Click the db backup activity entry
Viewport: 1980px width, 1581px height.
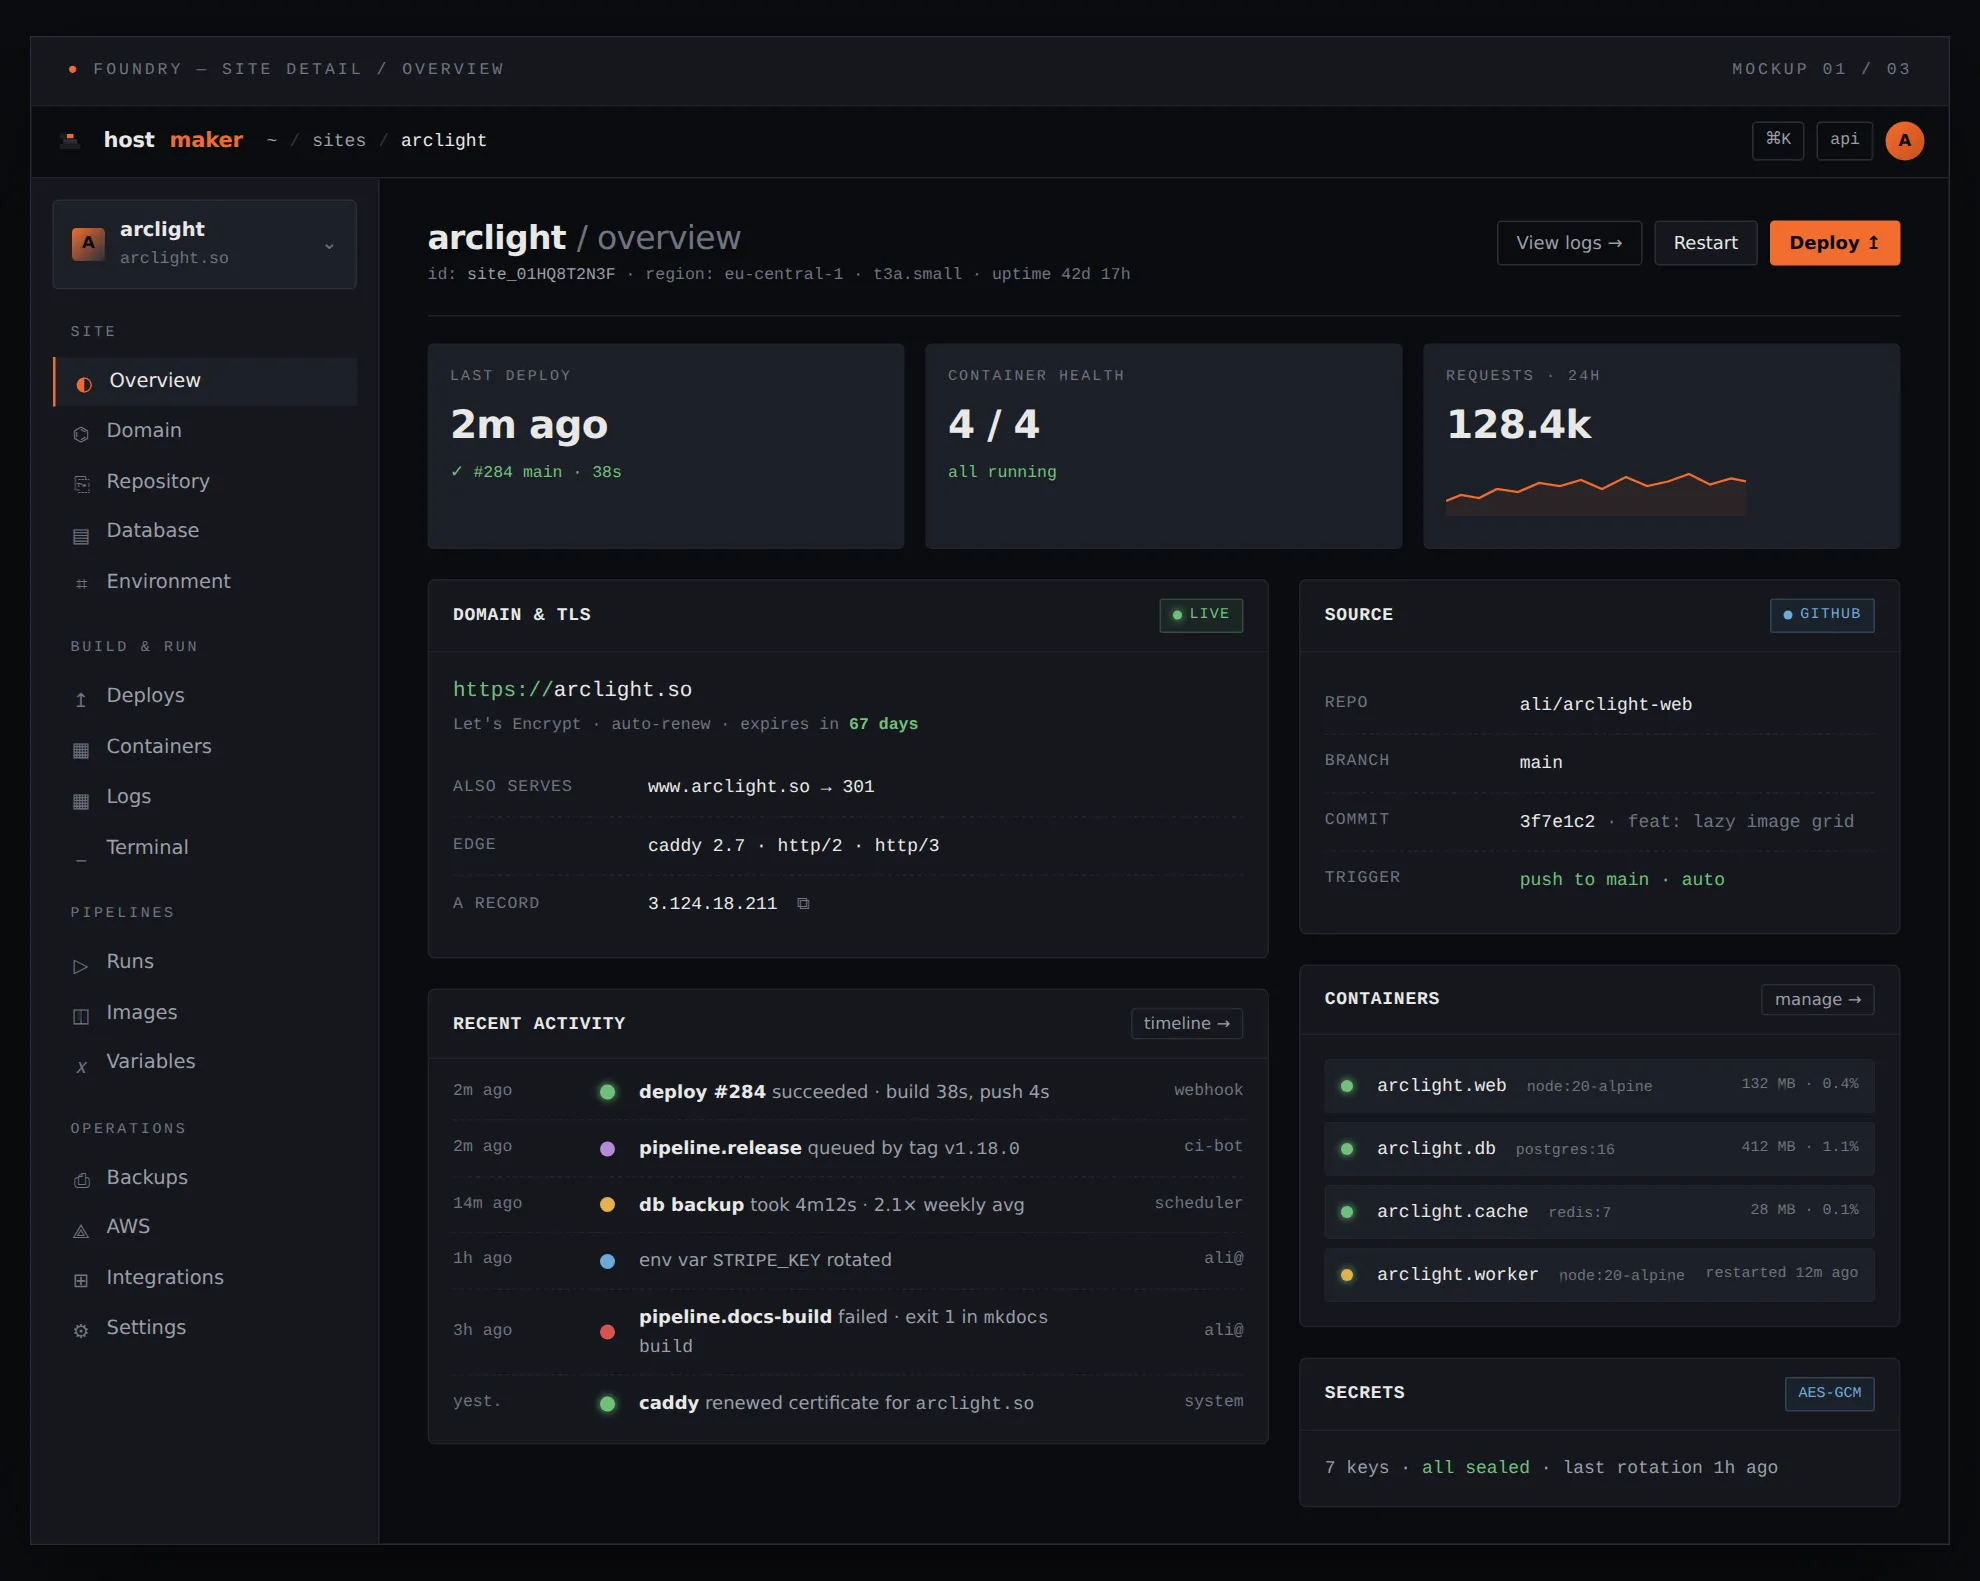pos(848,1205)
